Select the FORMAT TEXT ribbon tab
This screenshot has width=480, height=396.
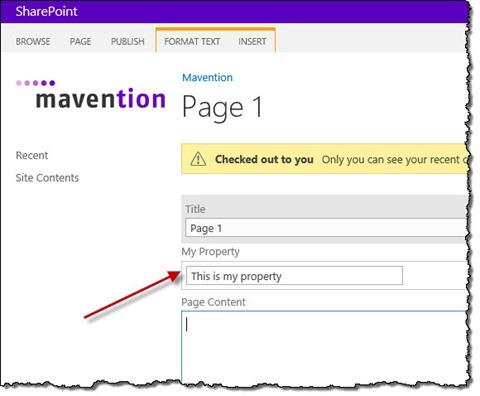192,41
